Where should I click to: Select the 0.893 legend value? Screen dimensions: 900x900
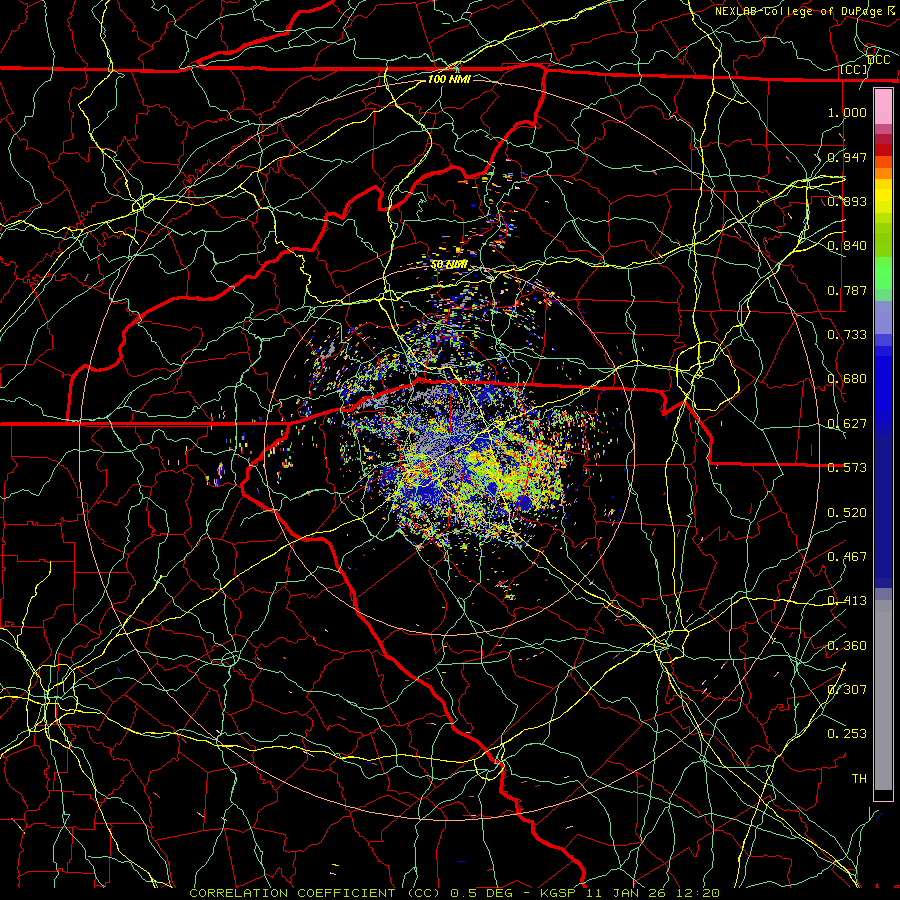pos(847,201)
